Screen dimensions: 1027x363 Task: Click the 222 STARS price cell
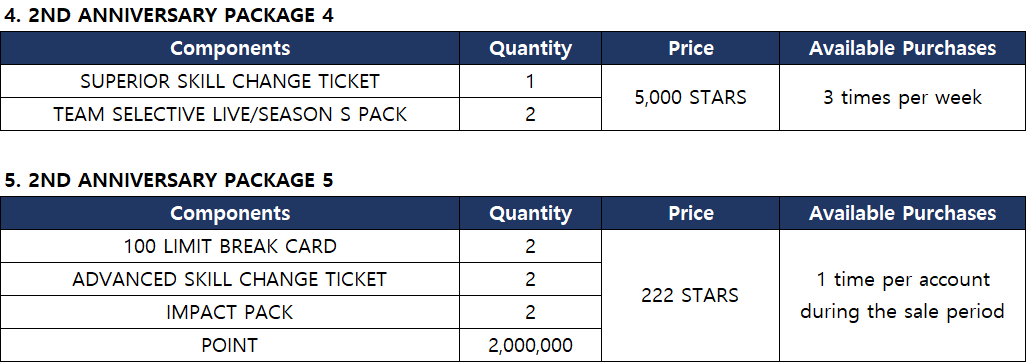pyautogui.click(x=690, y=296)
